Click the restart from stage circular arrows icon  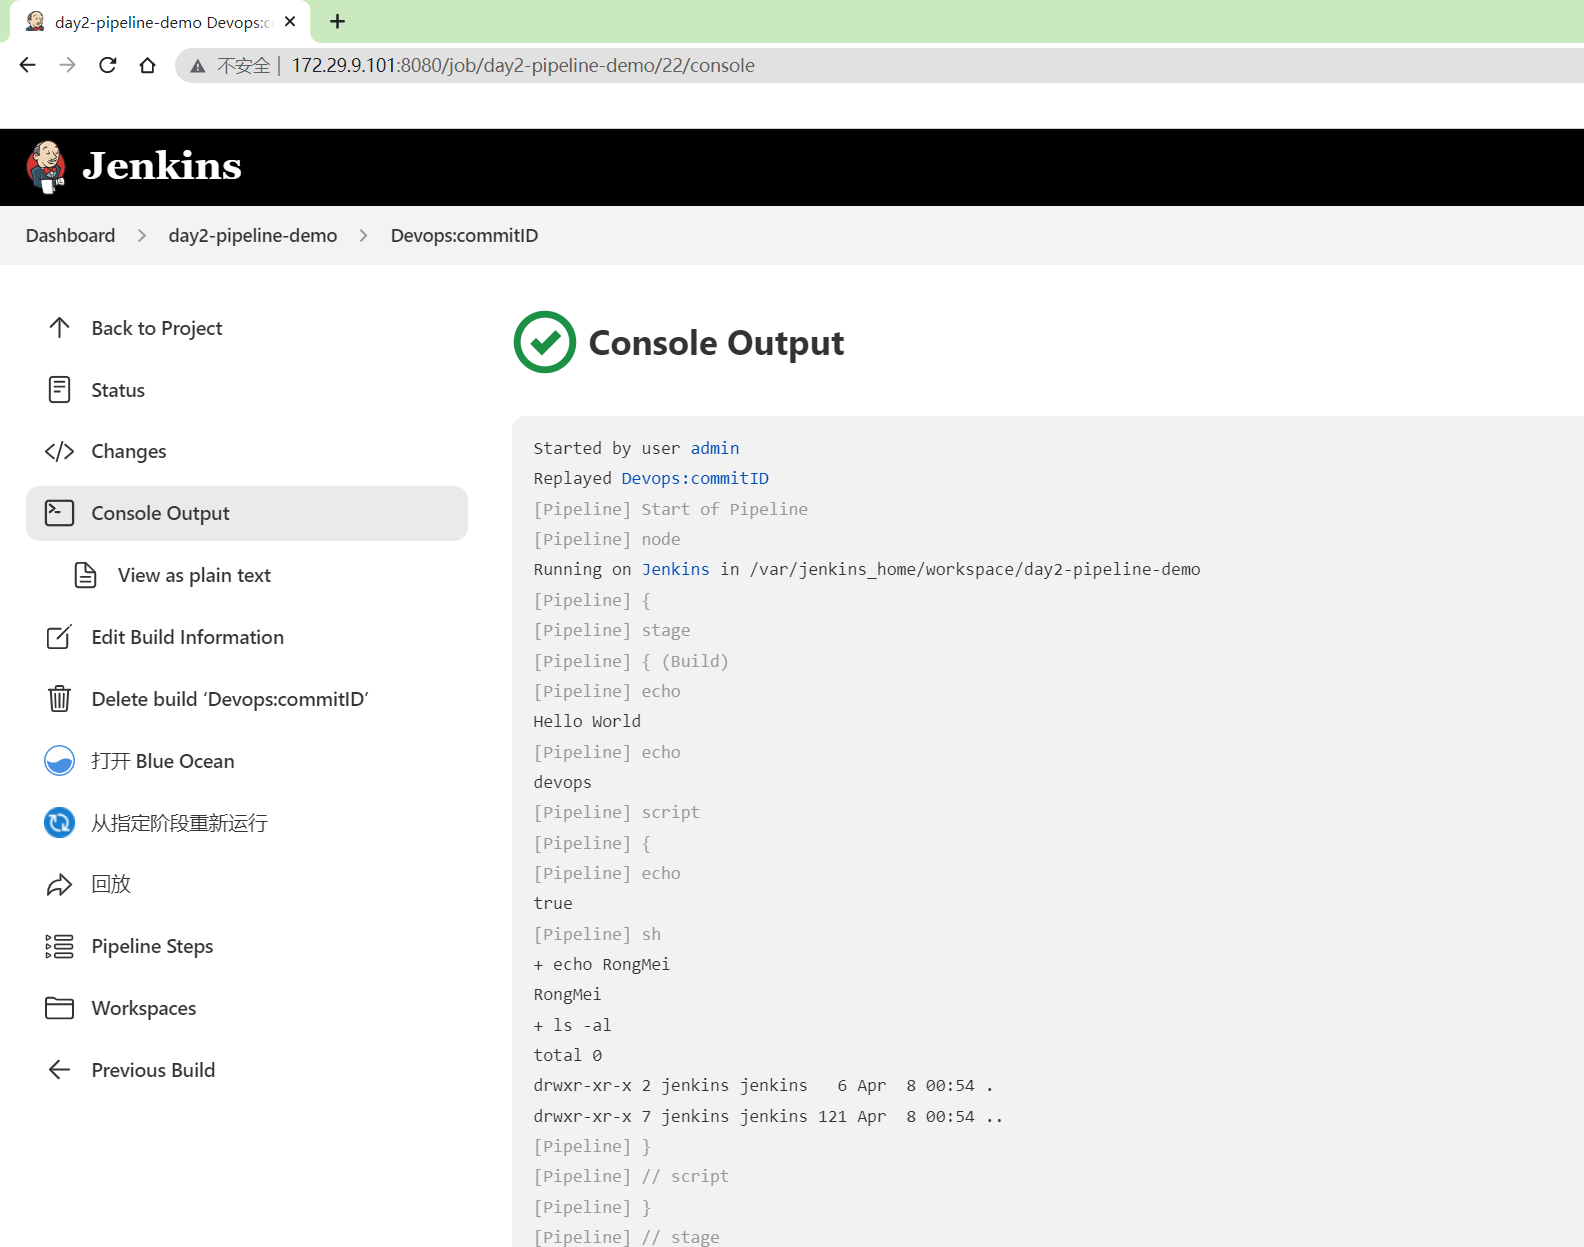coord(59,823)
